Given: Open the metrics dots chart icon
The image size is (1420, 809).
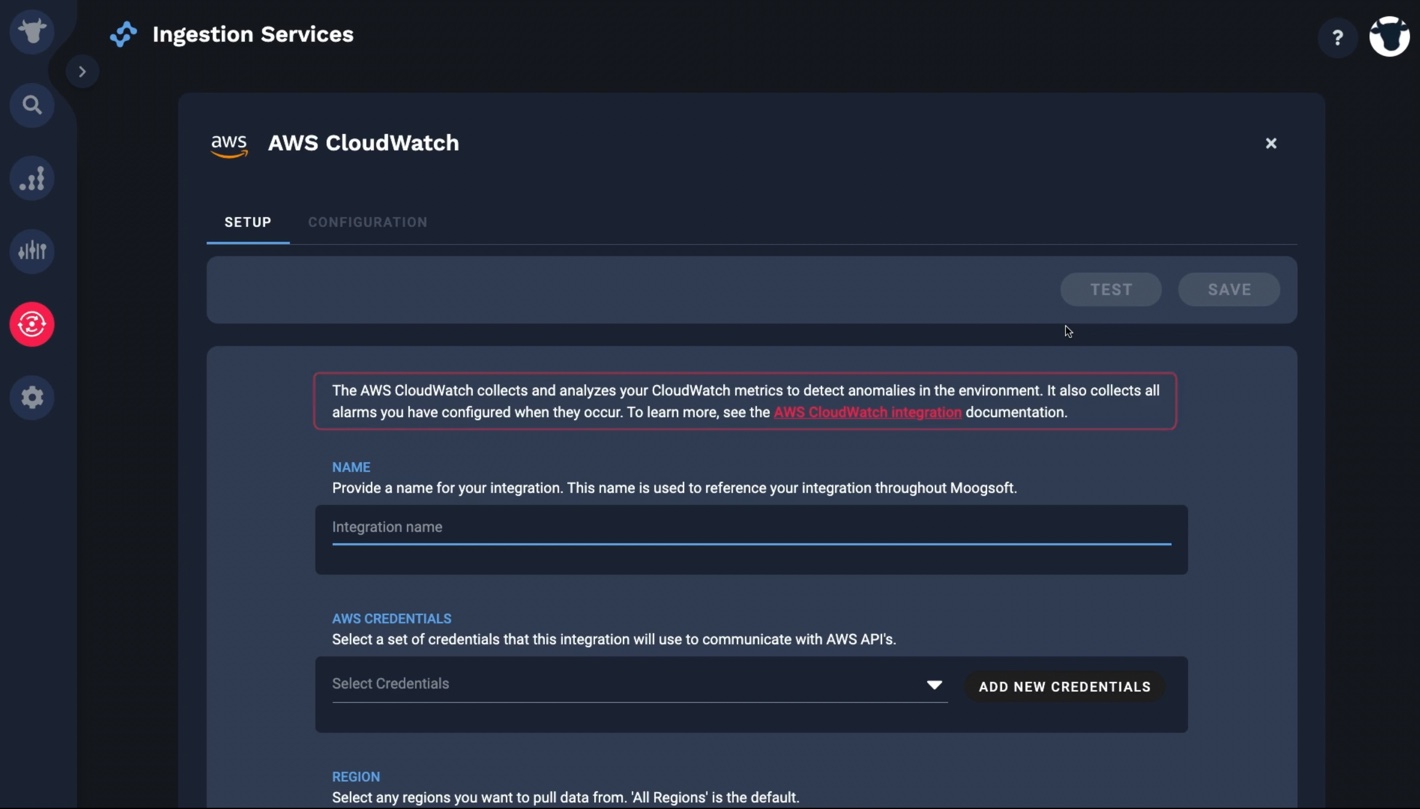Looking at the screenshot, I should [x=32, y=178].
